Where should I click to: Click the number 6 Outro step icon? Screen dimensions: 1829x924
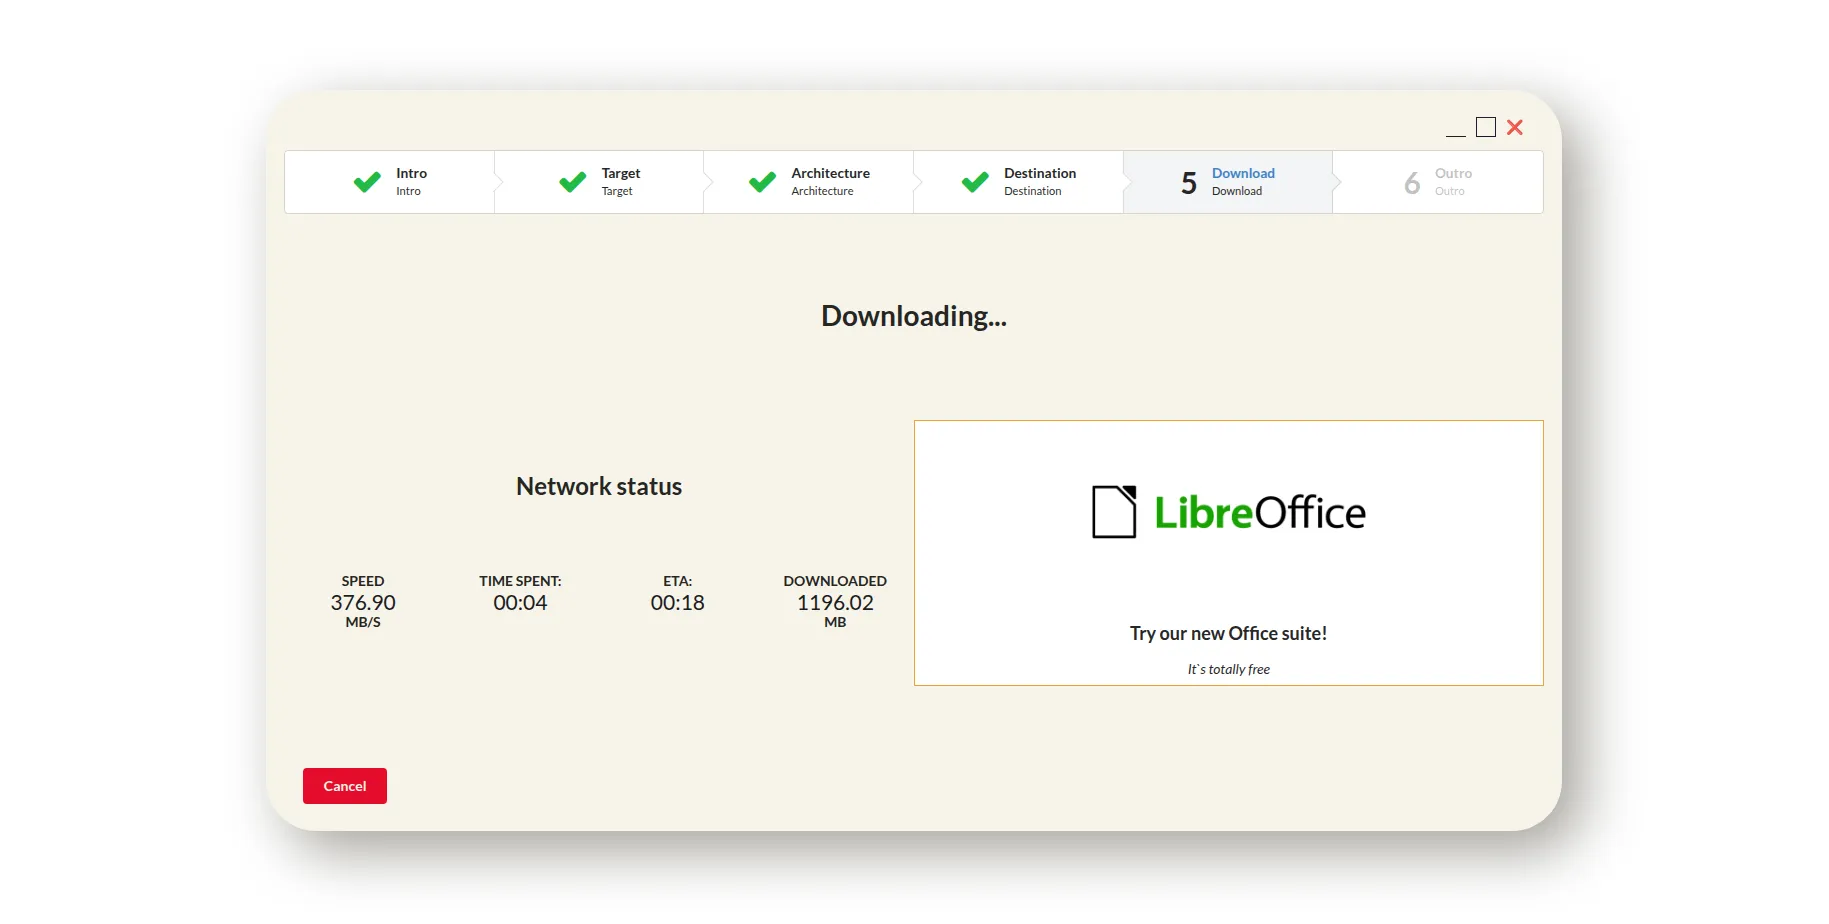point(1412,183)
